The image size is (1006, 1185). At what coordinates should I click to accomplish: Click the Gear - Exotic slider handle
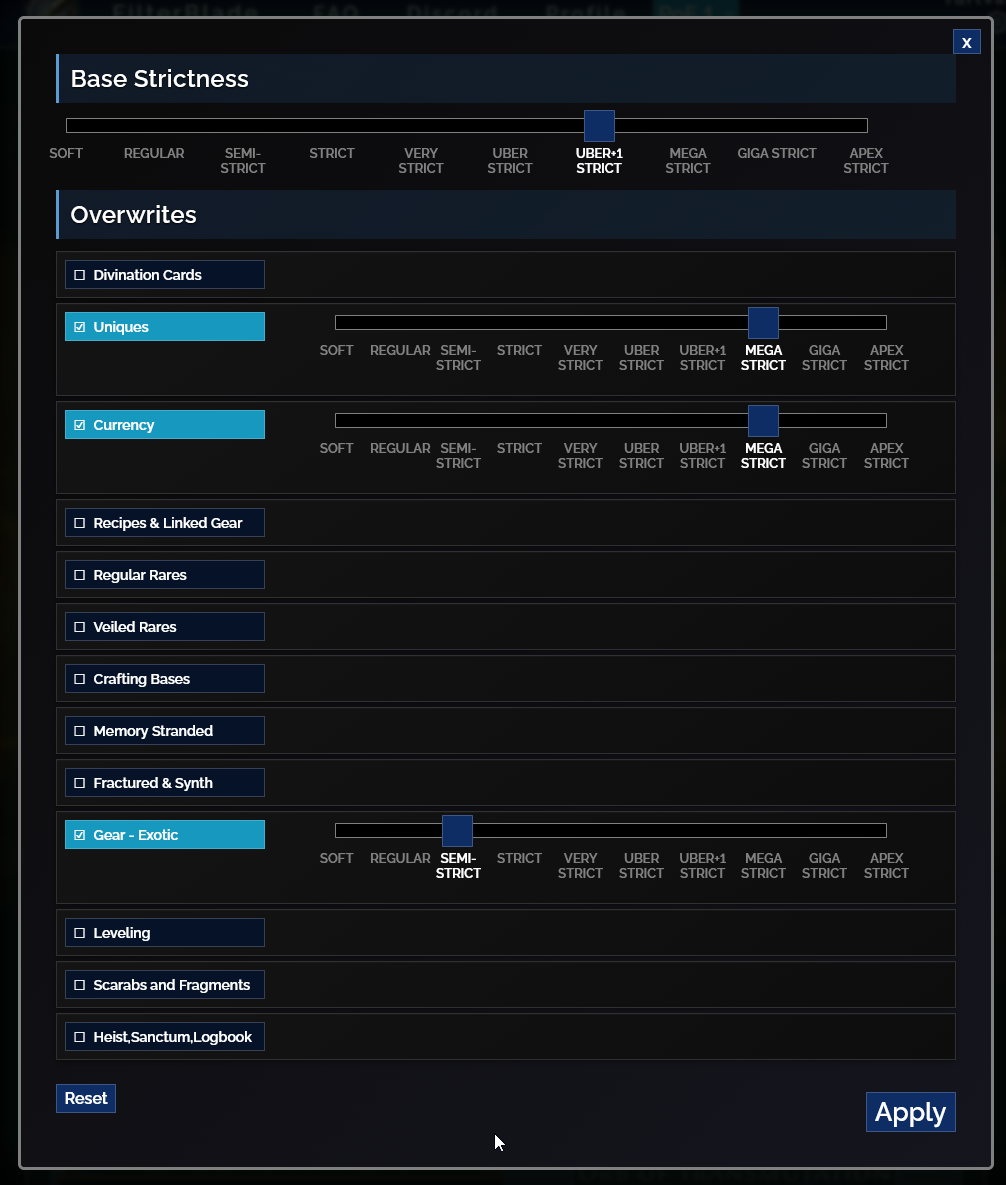point(457,831)
